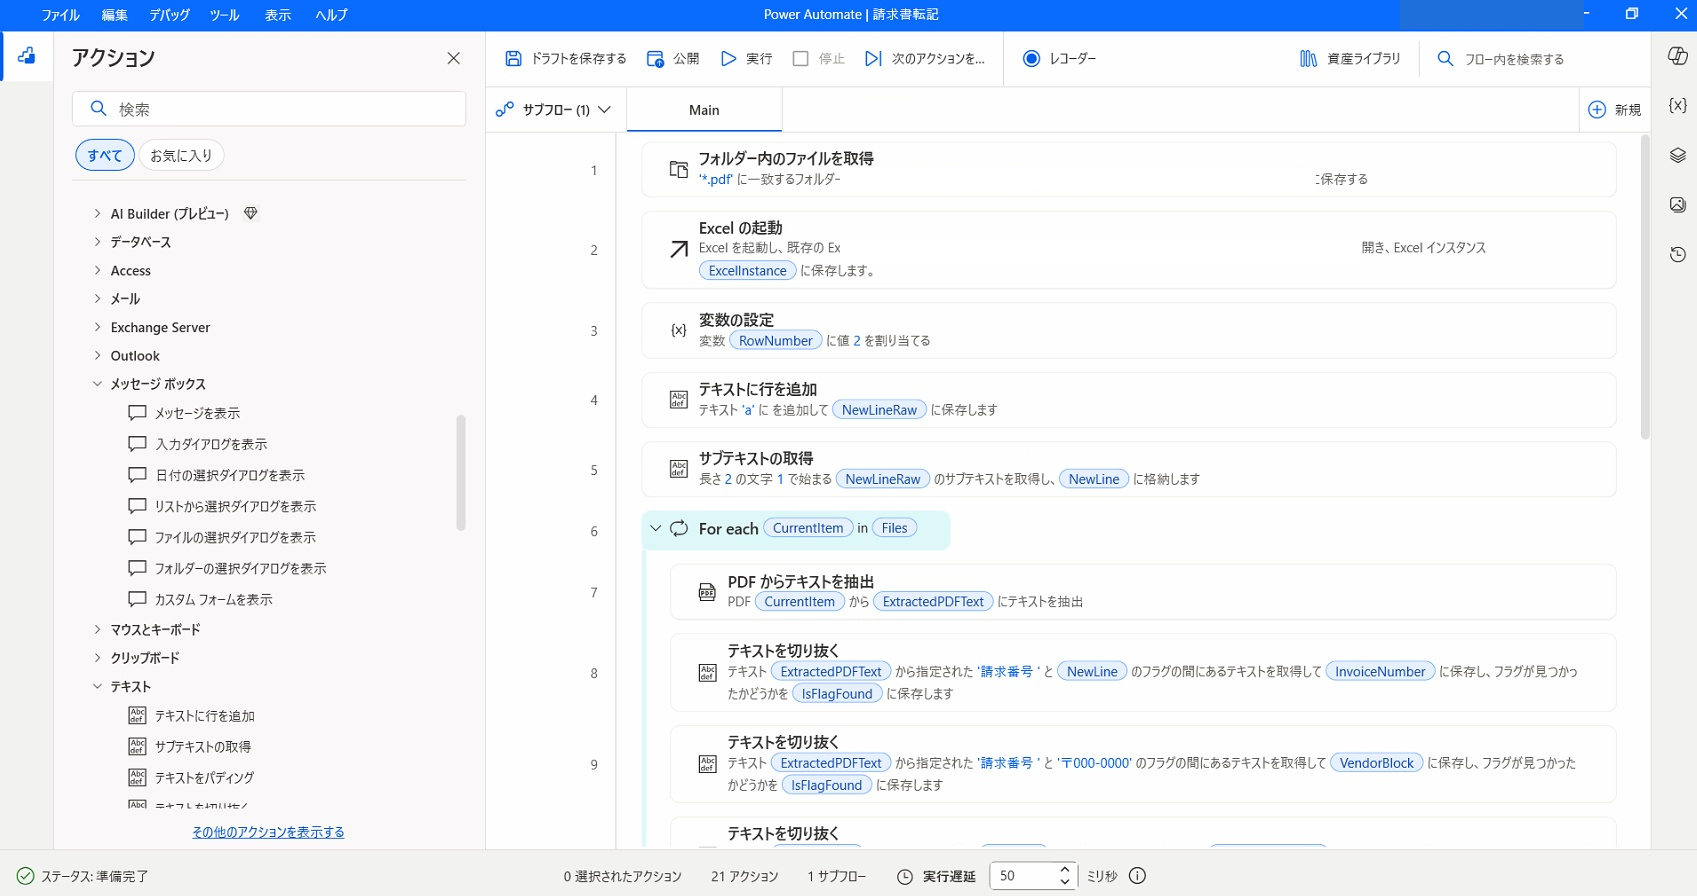Click the actions list vertical scrollbar
Screen dimensions: 1697x896
(461, 472)
